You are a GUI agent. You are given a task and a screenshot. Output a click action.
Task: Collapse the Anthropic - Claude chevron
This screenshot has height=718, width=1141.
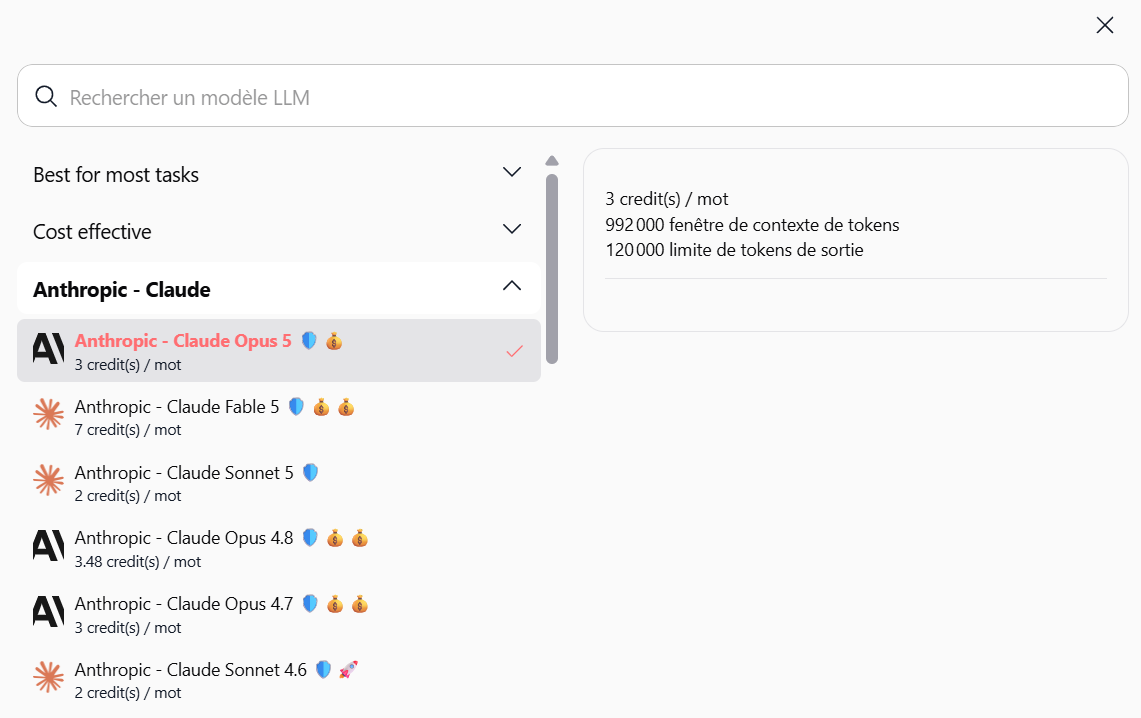pyautogui.click(x=512, y=285)
